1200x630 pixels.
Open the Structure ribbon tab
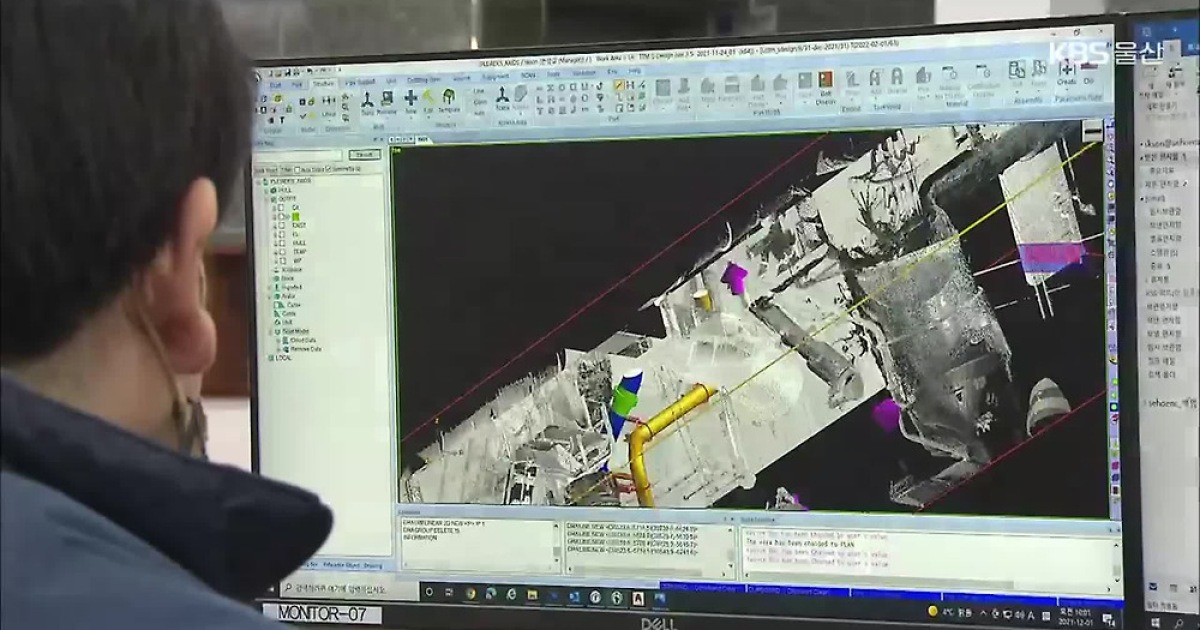point(325,84)
